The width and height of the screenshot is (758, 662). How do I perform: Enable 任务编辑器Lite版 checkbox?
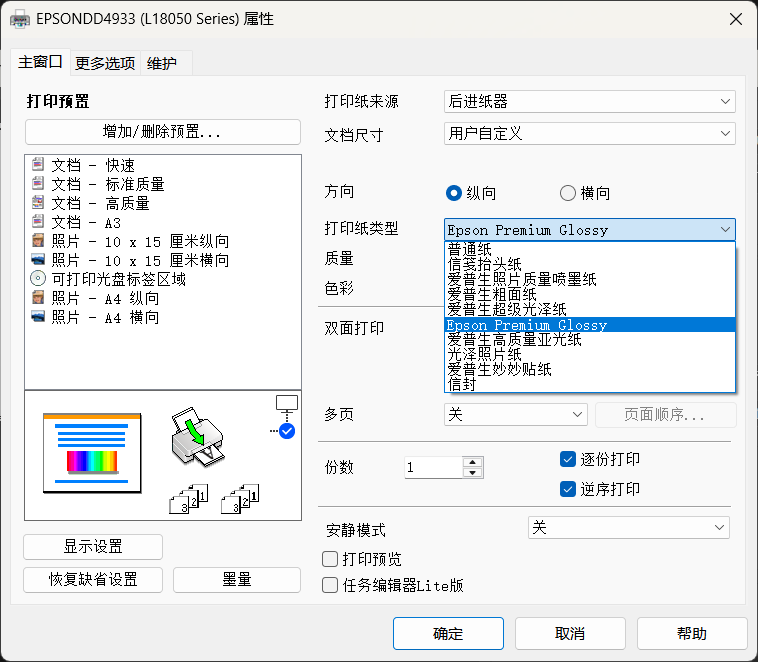pos(330,585)
